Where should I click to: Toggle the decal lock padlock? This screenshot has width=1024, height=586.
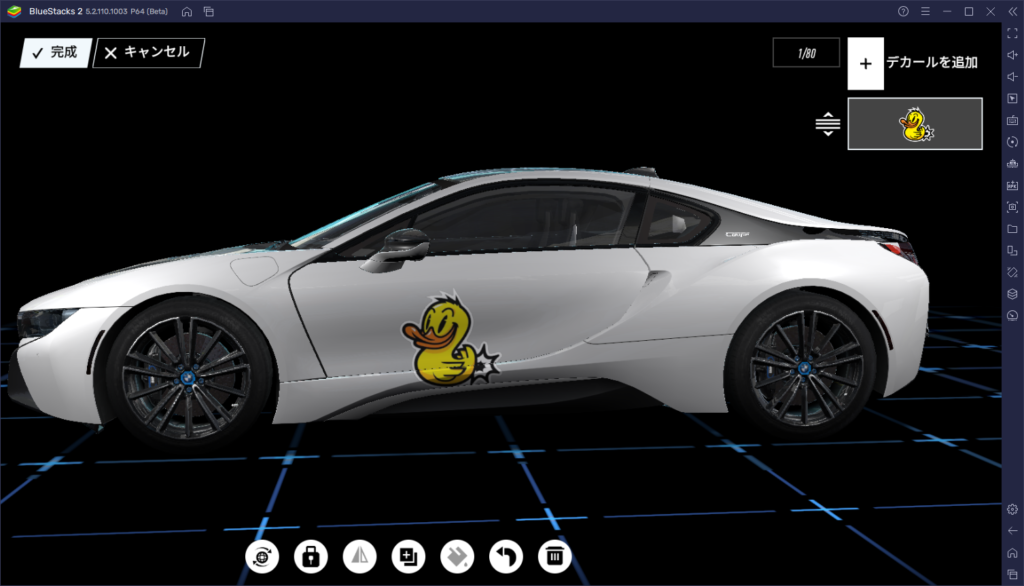(x=312, y=556)
